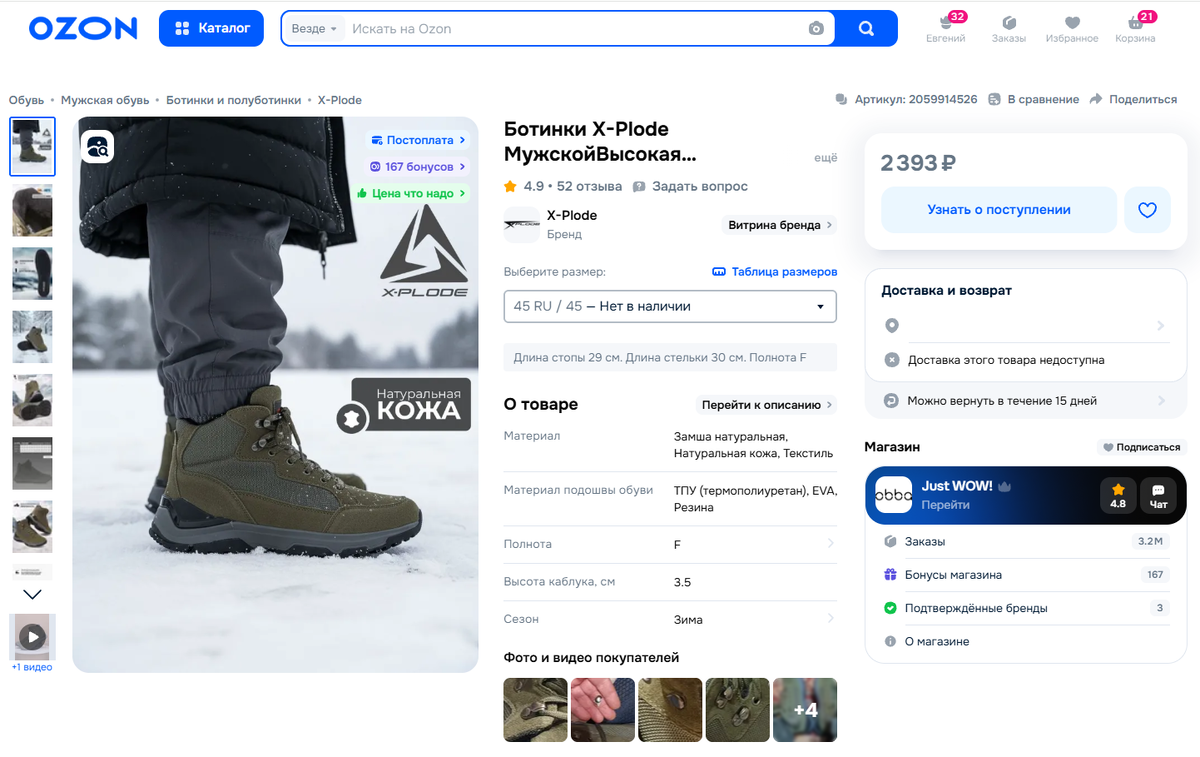Click Цена что надо badge

click(x=412, y=194)
